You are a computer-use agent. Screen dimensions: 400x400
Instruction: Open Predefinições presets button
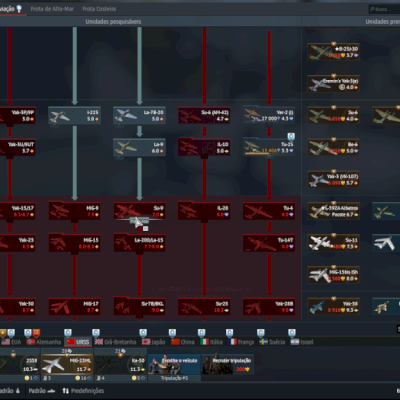[83, 391]
